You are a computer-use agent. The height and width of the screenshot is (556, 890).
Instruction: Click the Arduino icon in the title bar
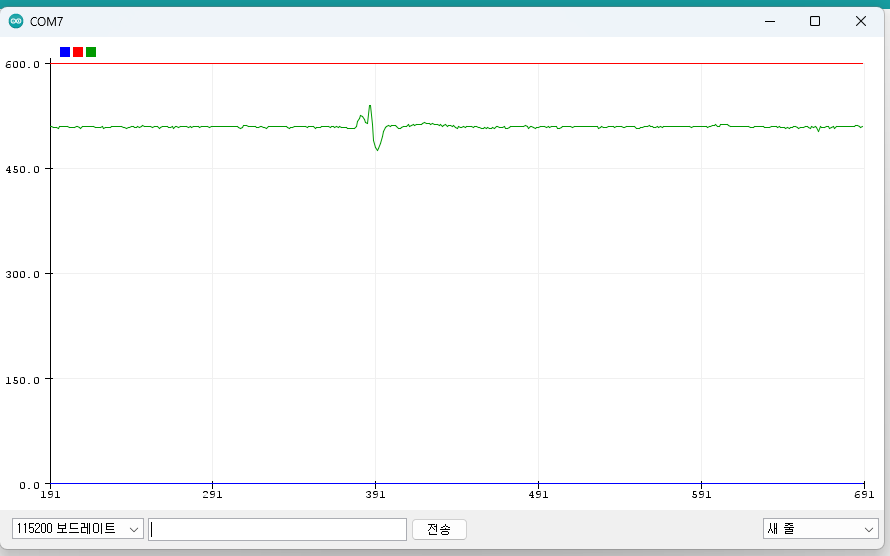point(16,22)
